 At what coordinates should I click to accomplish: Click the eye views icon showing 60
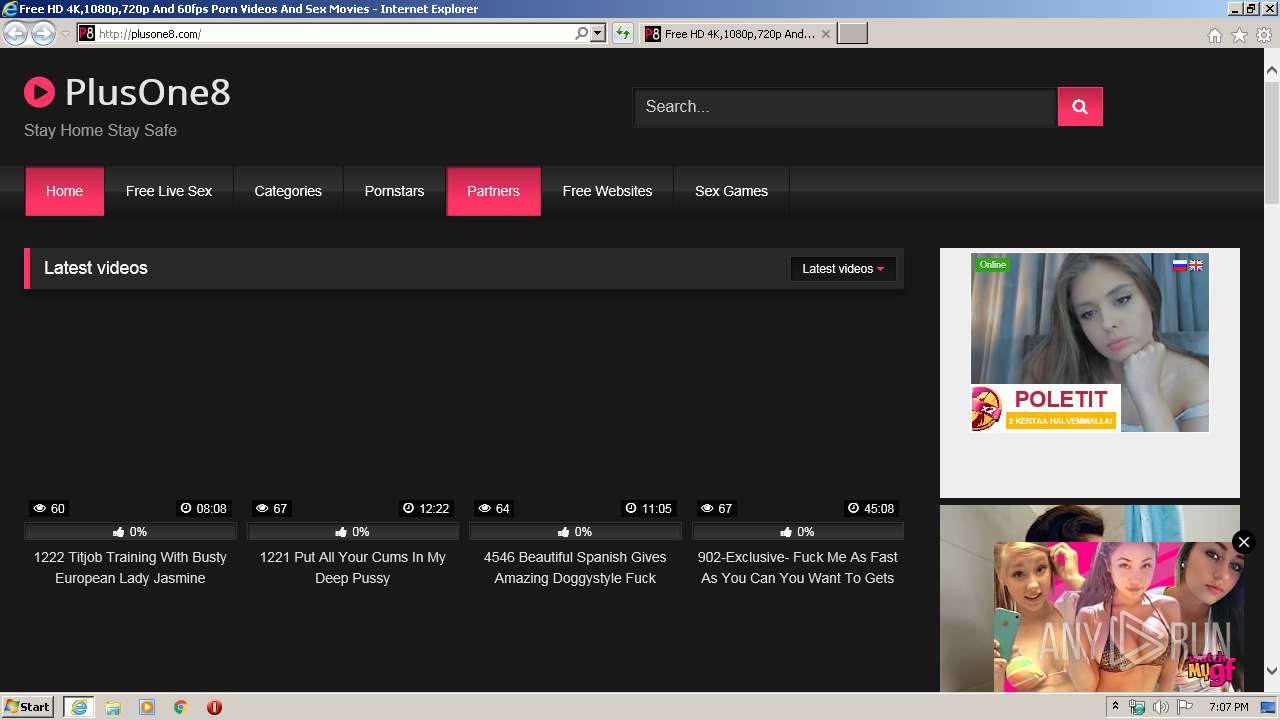(40, 509)
